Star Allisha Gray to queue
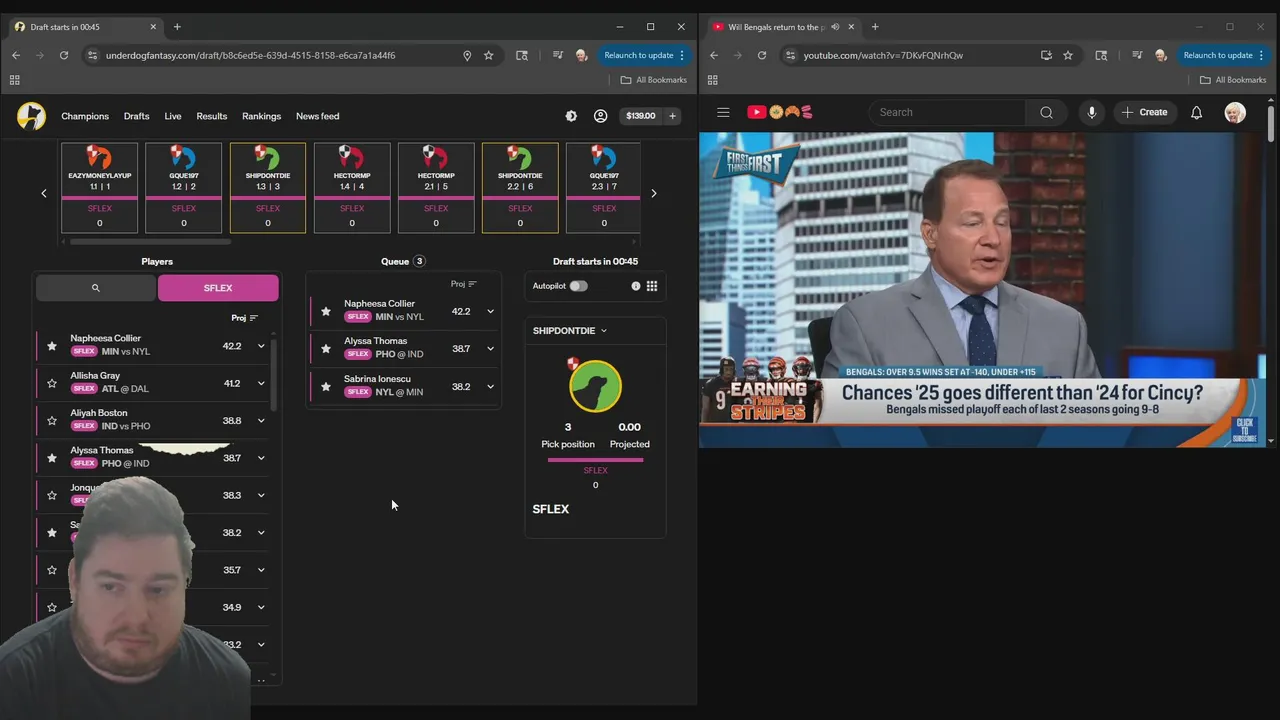 tap(52, 383)
